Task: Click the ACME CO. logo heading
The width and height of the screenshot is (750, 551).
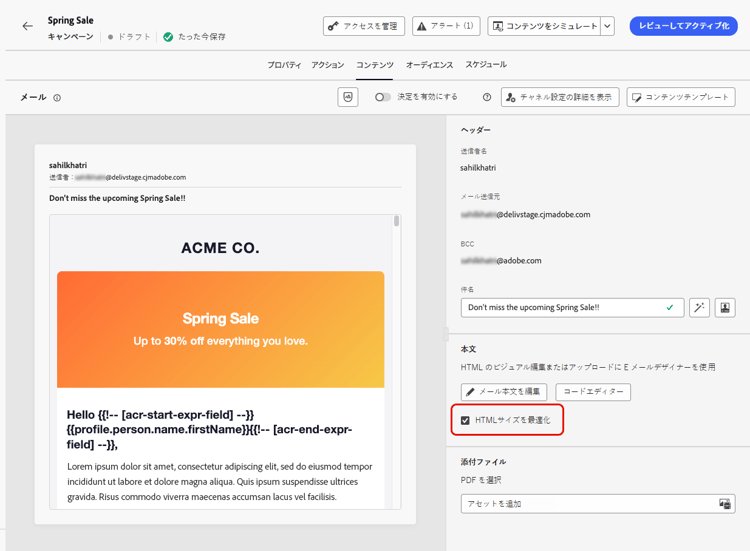Action: click(221, 248)
